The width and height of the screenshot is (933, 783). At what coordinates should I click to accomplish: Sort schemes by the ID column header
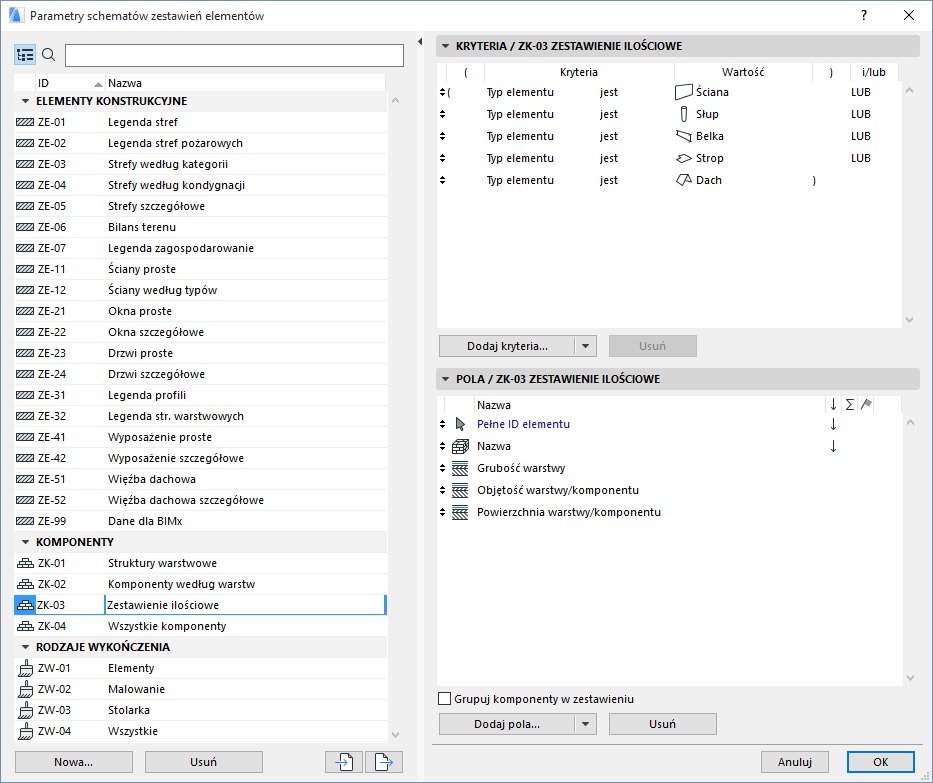tap(70, 83)
